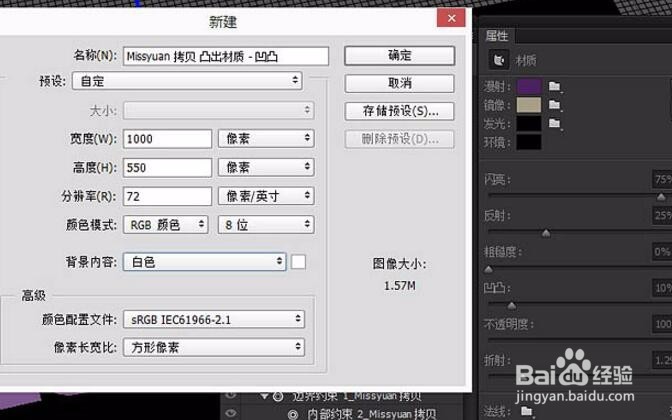Click 存储预设(S)... button

(399, 111)
